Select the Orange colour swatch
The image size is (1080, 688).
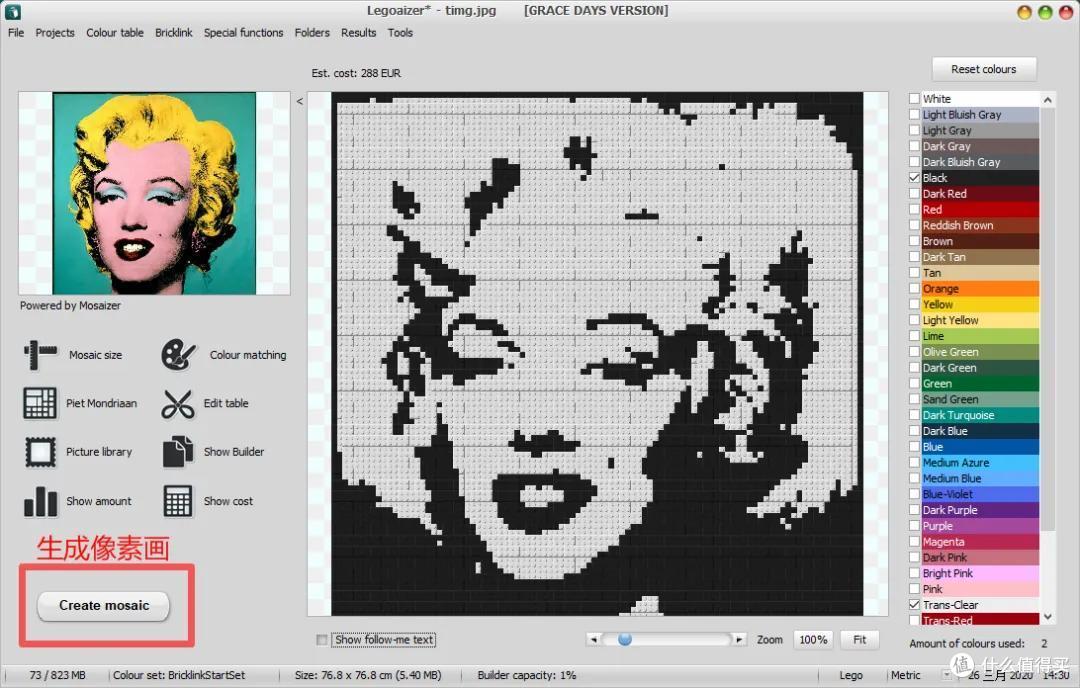(980, 289)
